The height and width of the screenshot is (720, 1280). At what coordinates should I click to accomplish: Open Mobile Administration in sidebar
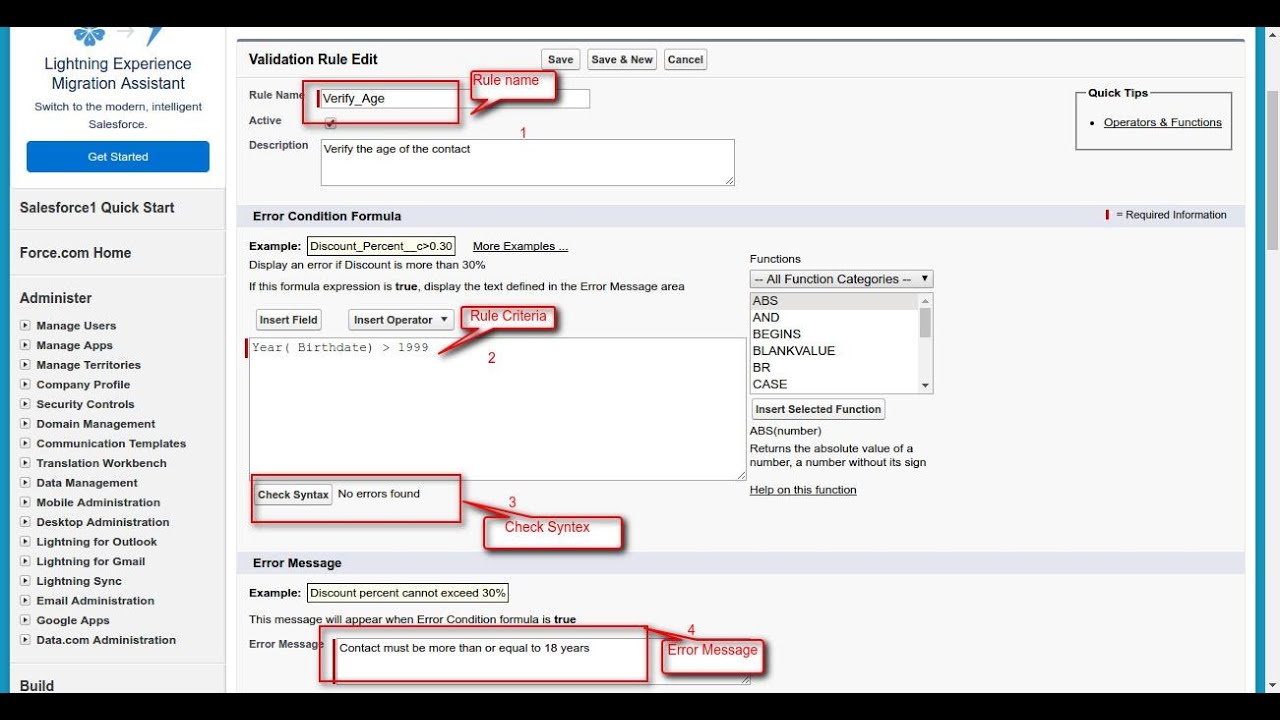click(x=98, y=502)
